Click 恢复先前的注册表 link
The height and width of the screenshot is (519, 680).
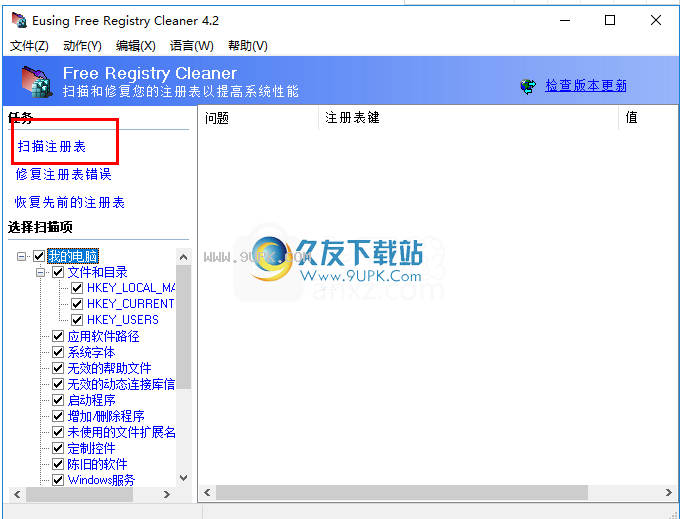point(70,202)
